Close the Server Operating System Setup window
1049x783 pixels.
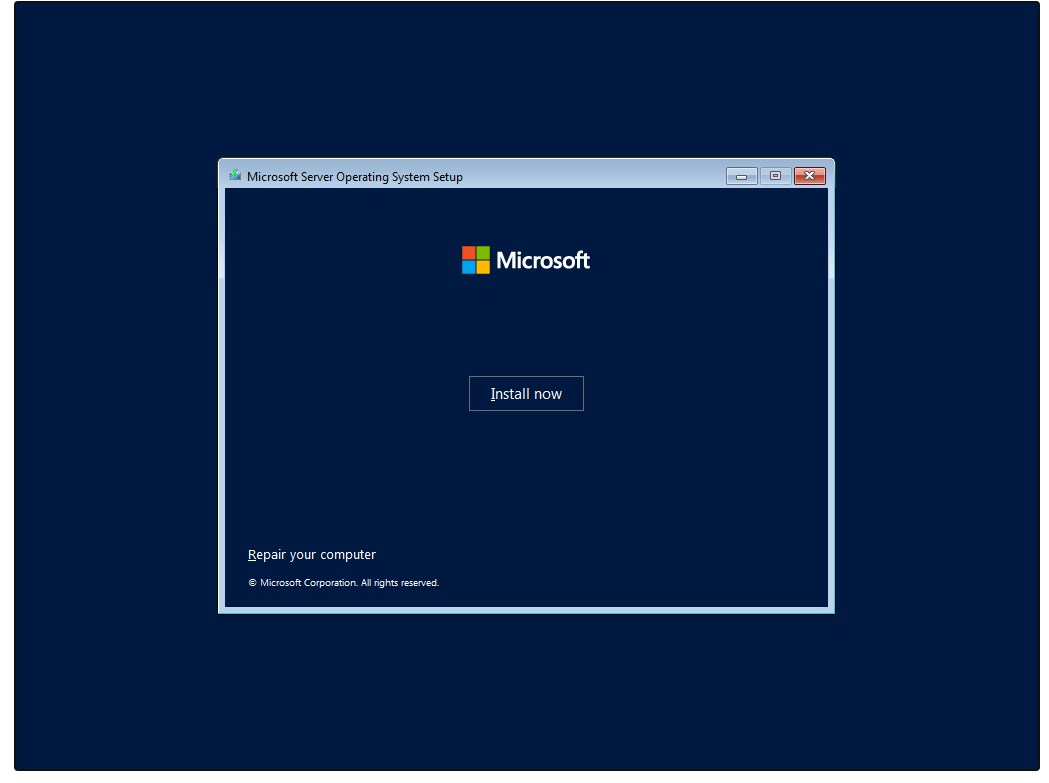[809, 176]
